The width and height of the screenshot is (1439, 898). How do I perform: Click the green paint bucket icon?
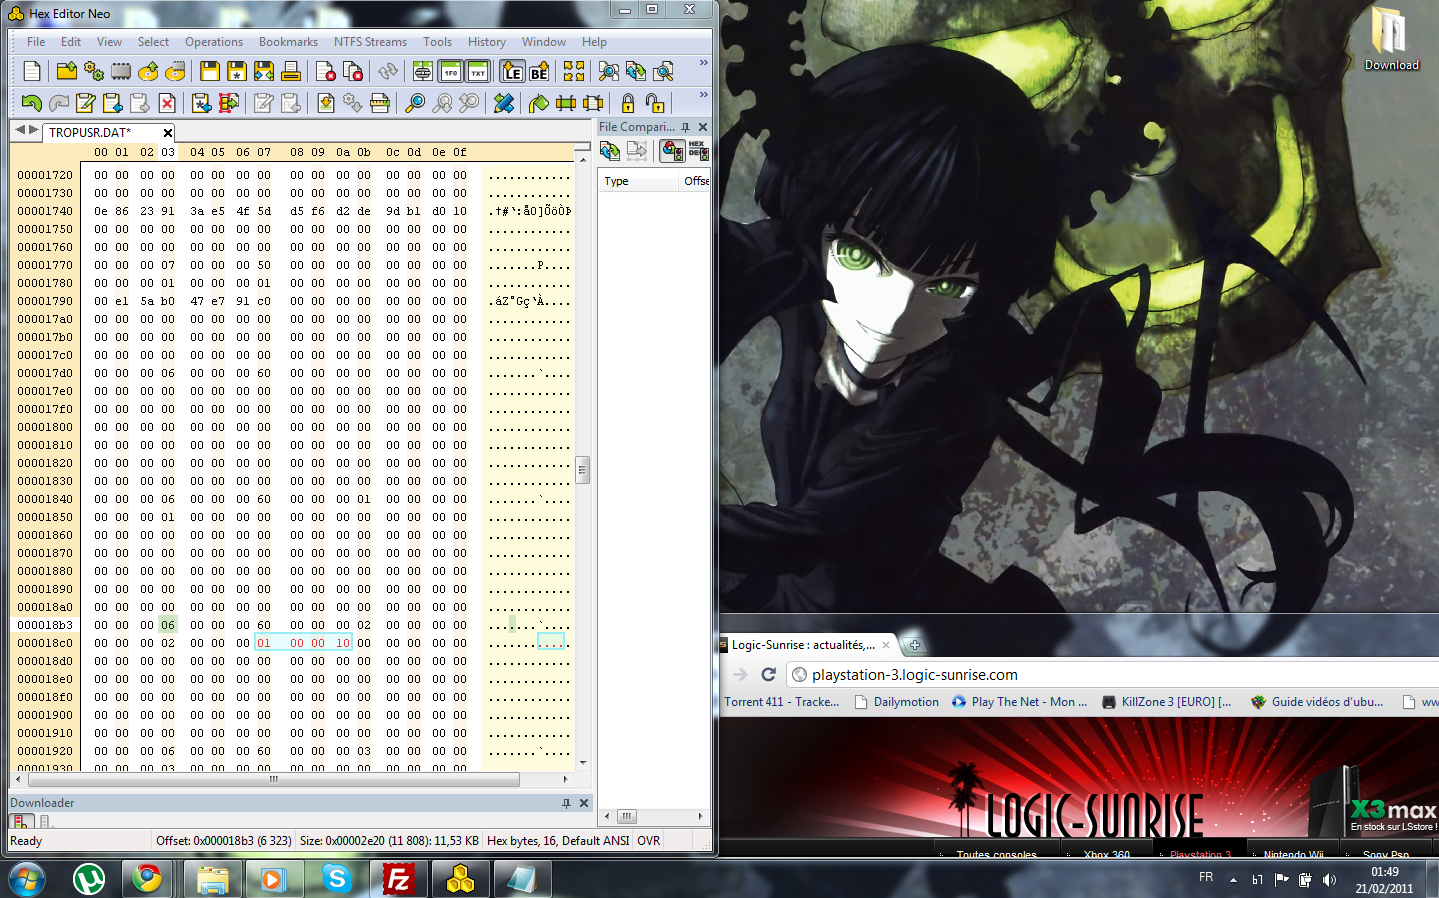point(539,103)
